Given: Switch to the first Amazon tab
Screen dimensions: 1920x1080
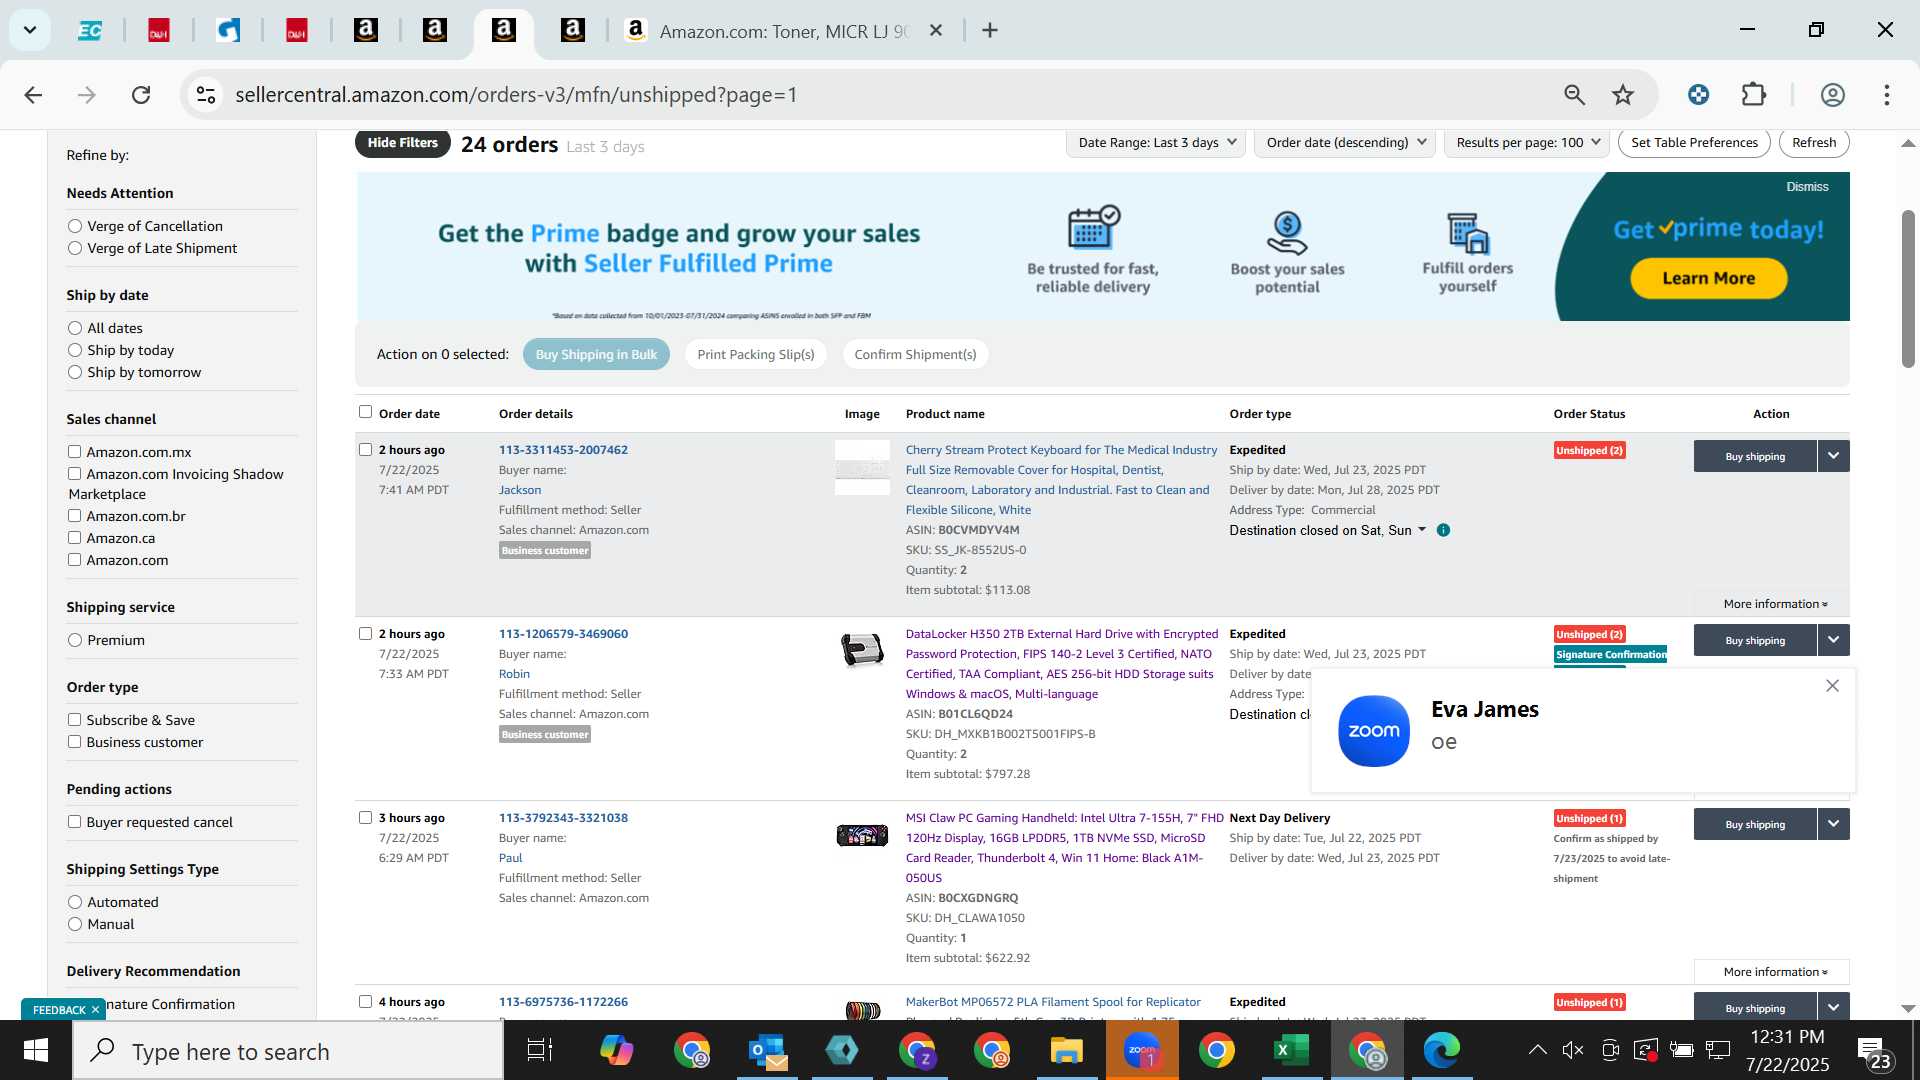Looking at the screenshot, I should pos(366,31).
